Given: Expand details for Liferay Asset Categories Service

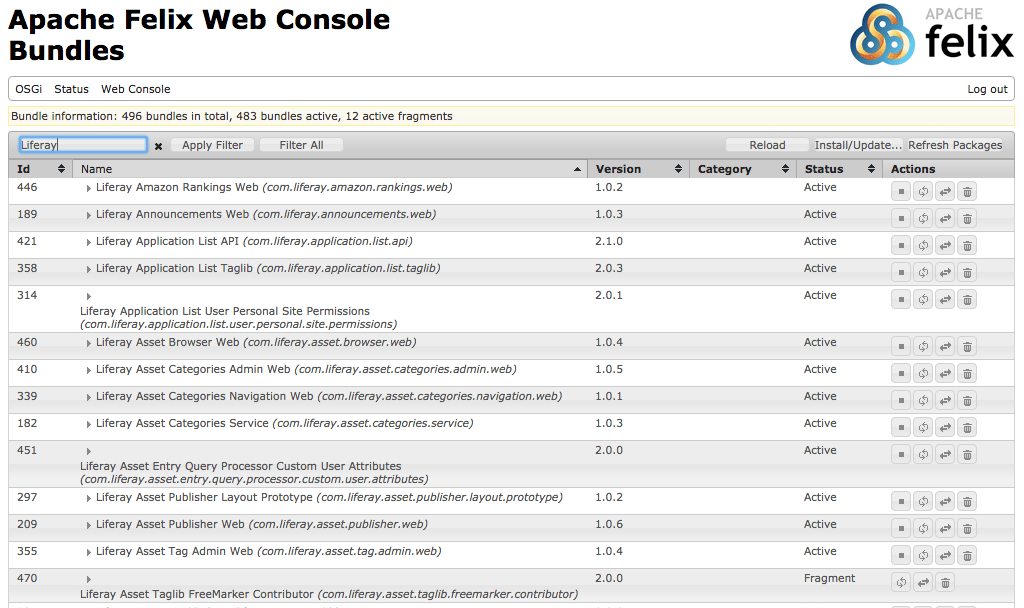Looking at the screenshot, I should (x=88, y=424).
